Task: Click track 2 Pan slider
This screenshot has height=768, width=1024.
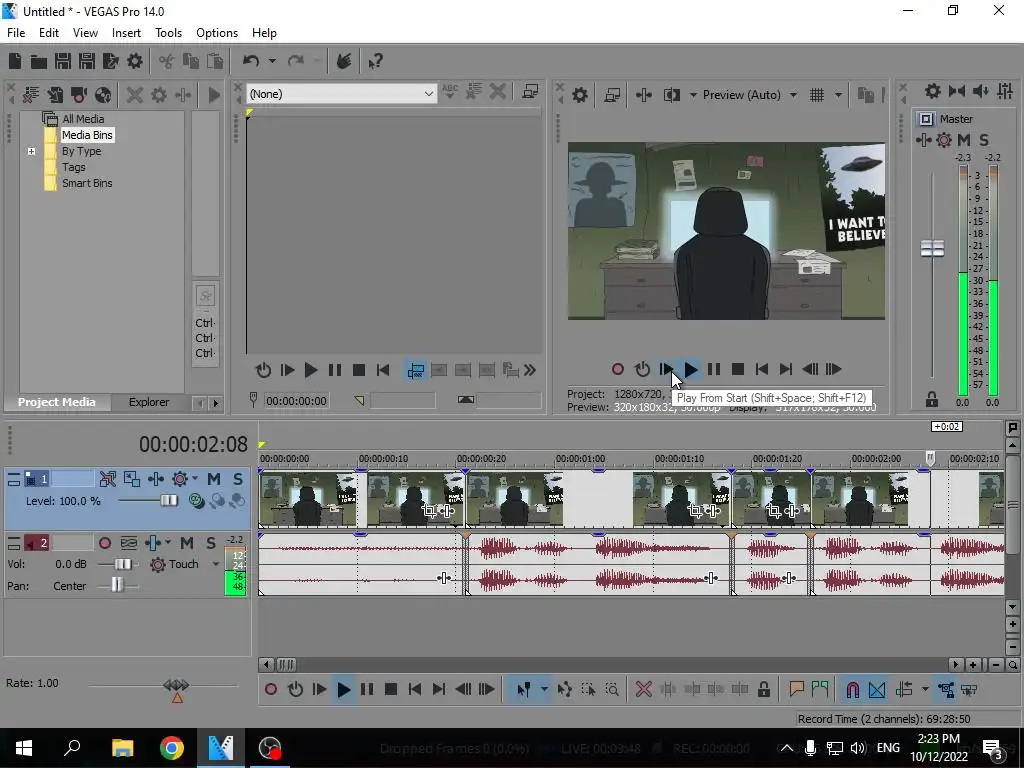Action: pyautogui.click(x=118, y=585)
